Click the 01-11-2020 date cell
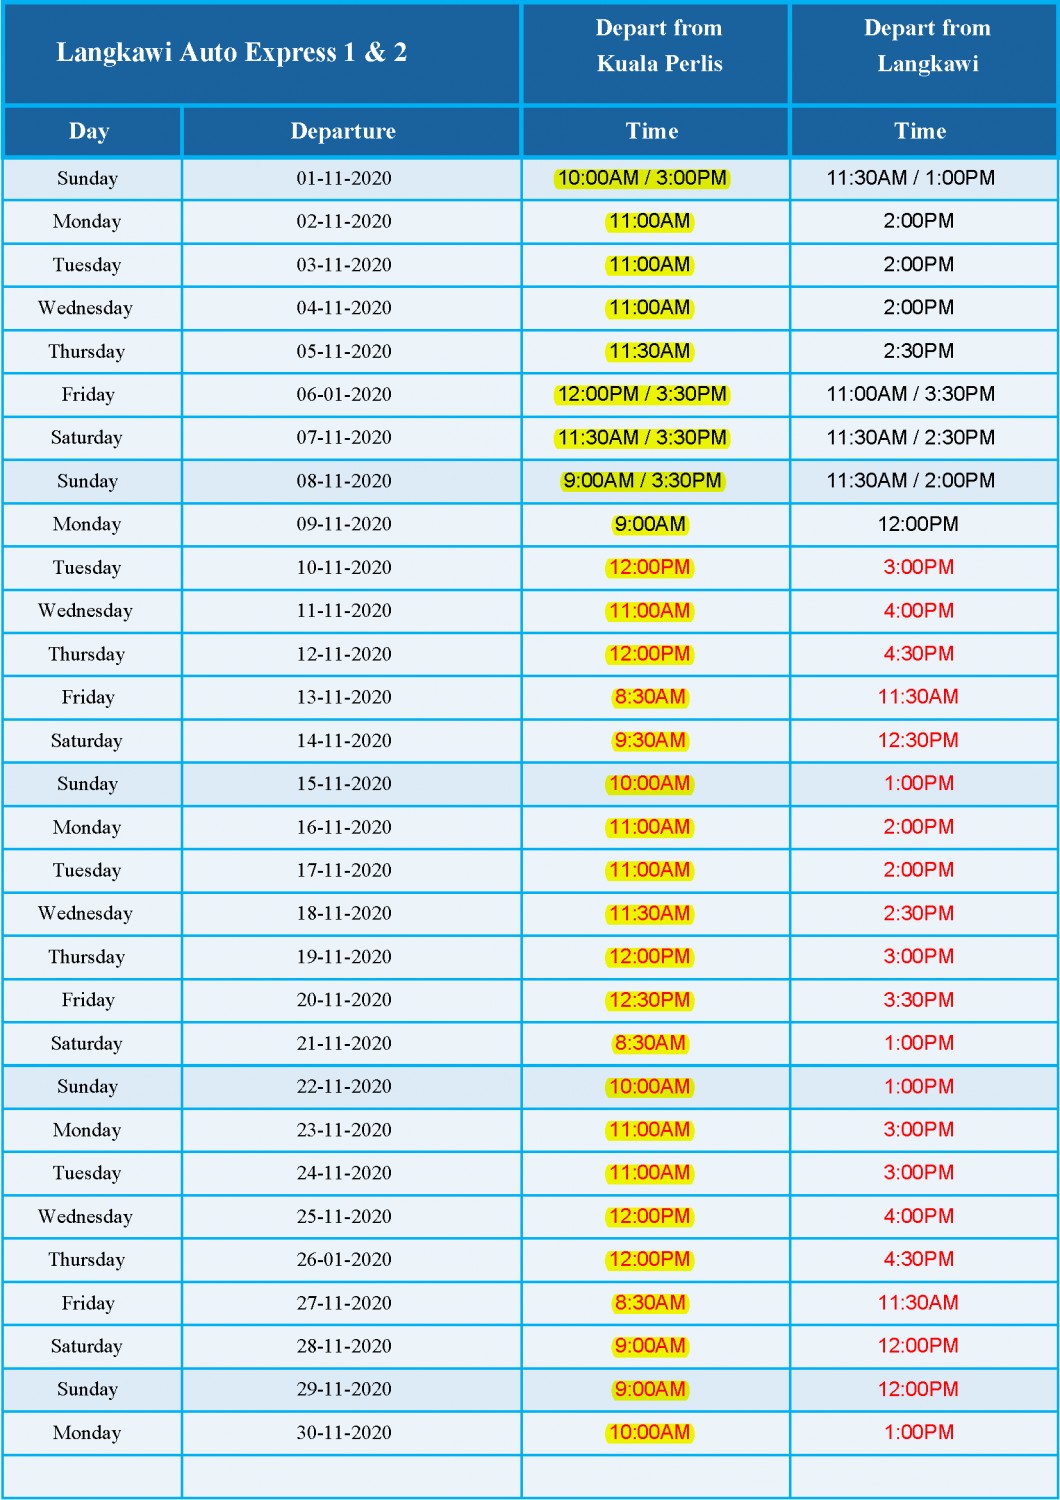Screen dimensions: 1060x1500 344,179
